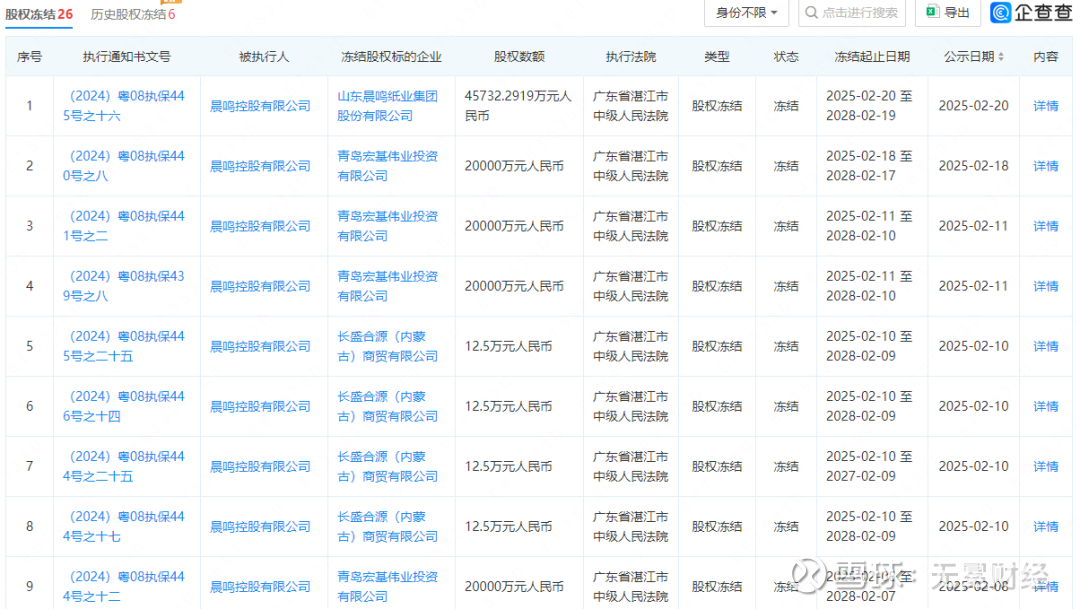
Task: Open 晨鸣控股有限公司 link in row 8
Action: tap(260, 526)
